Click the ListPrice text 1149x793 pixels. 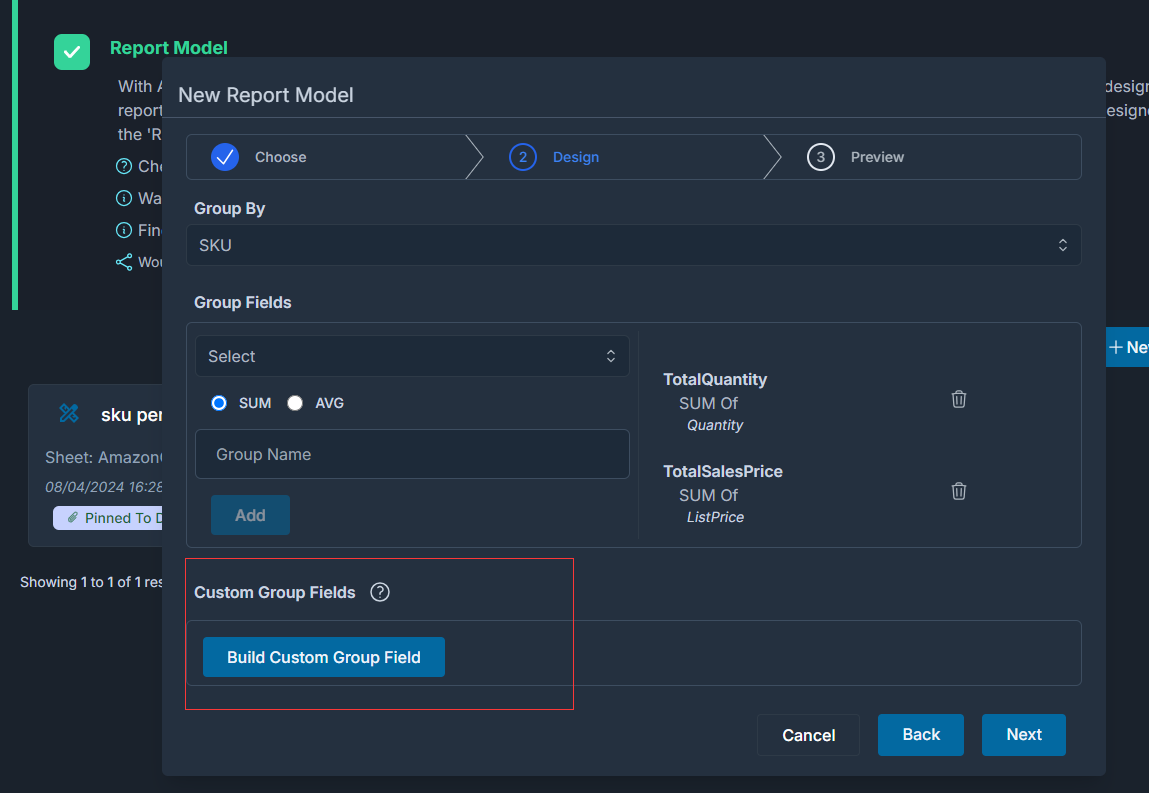coord(715,517)
